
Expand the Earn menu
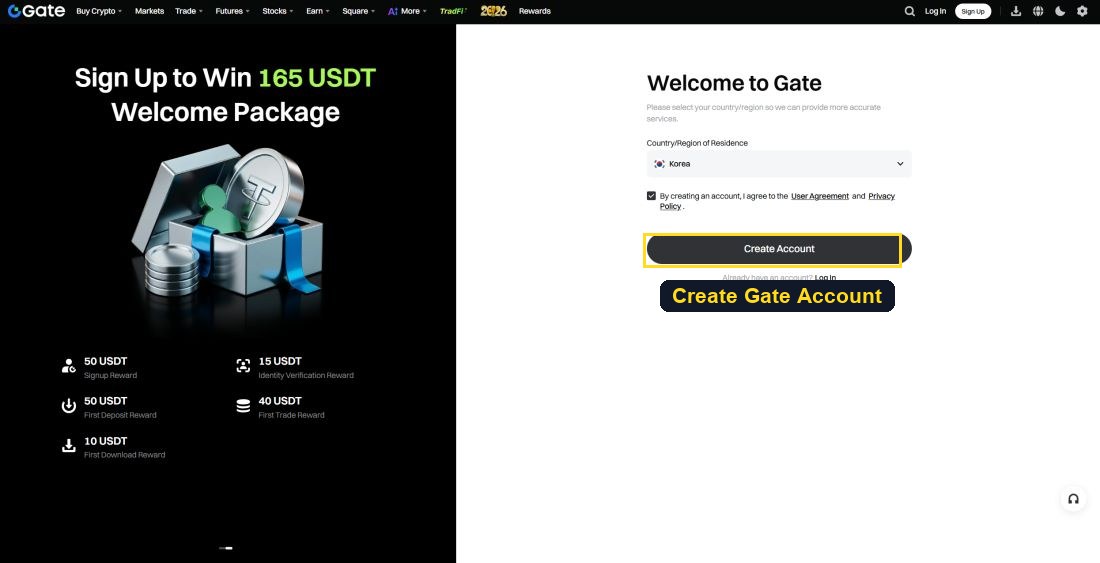pyautogui.click(x=318, y=11)
